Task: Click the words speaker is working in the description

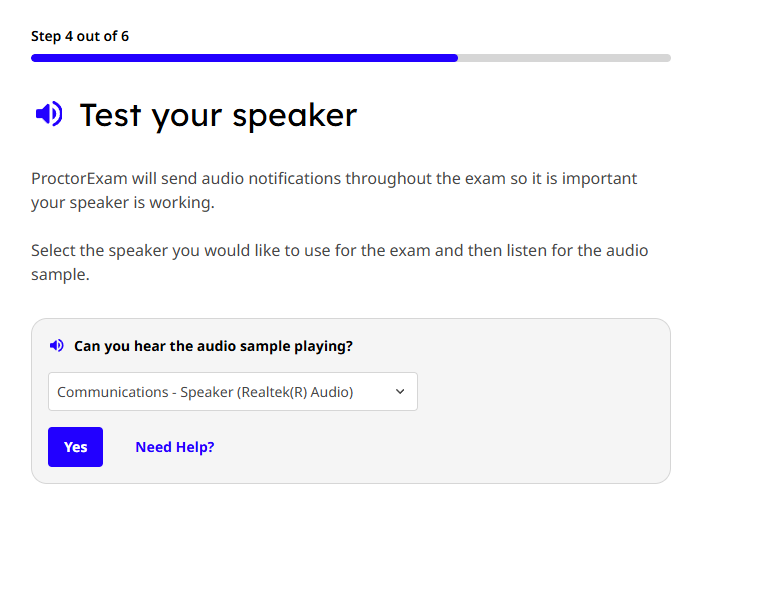Action: [x=140, y=203]
